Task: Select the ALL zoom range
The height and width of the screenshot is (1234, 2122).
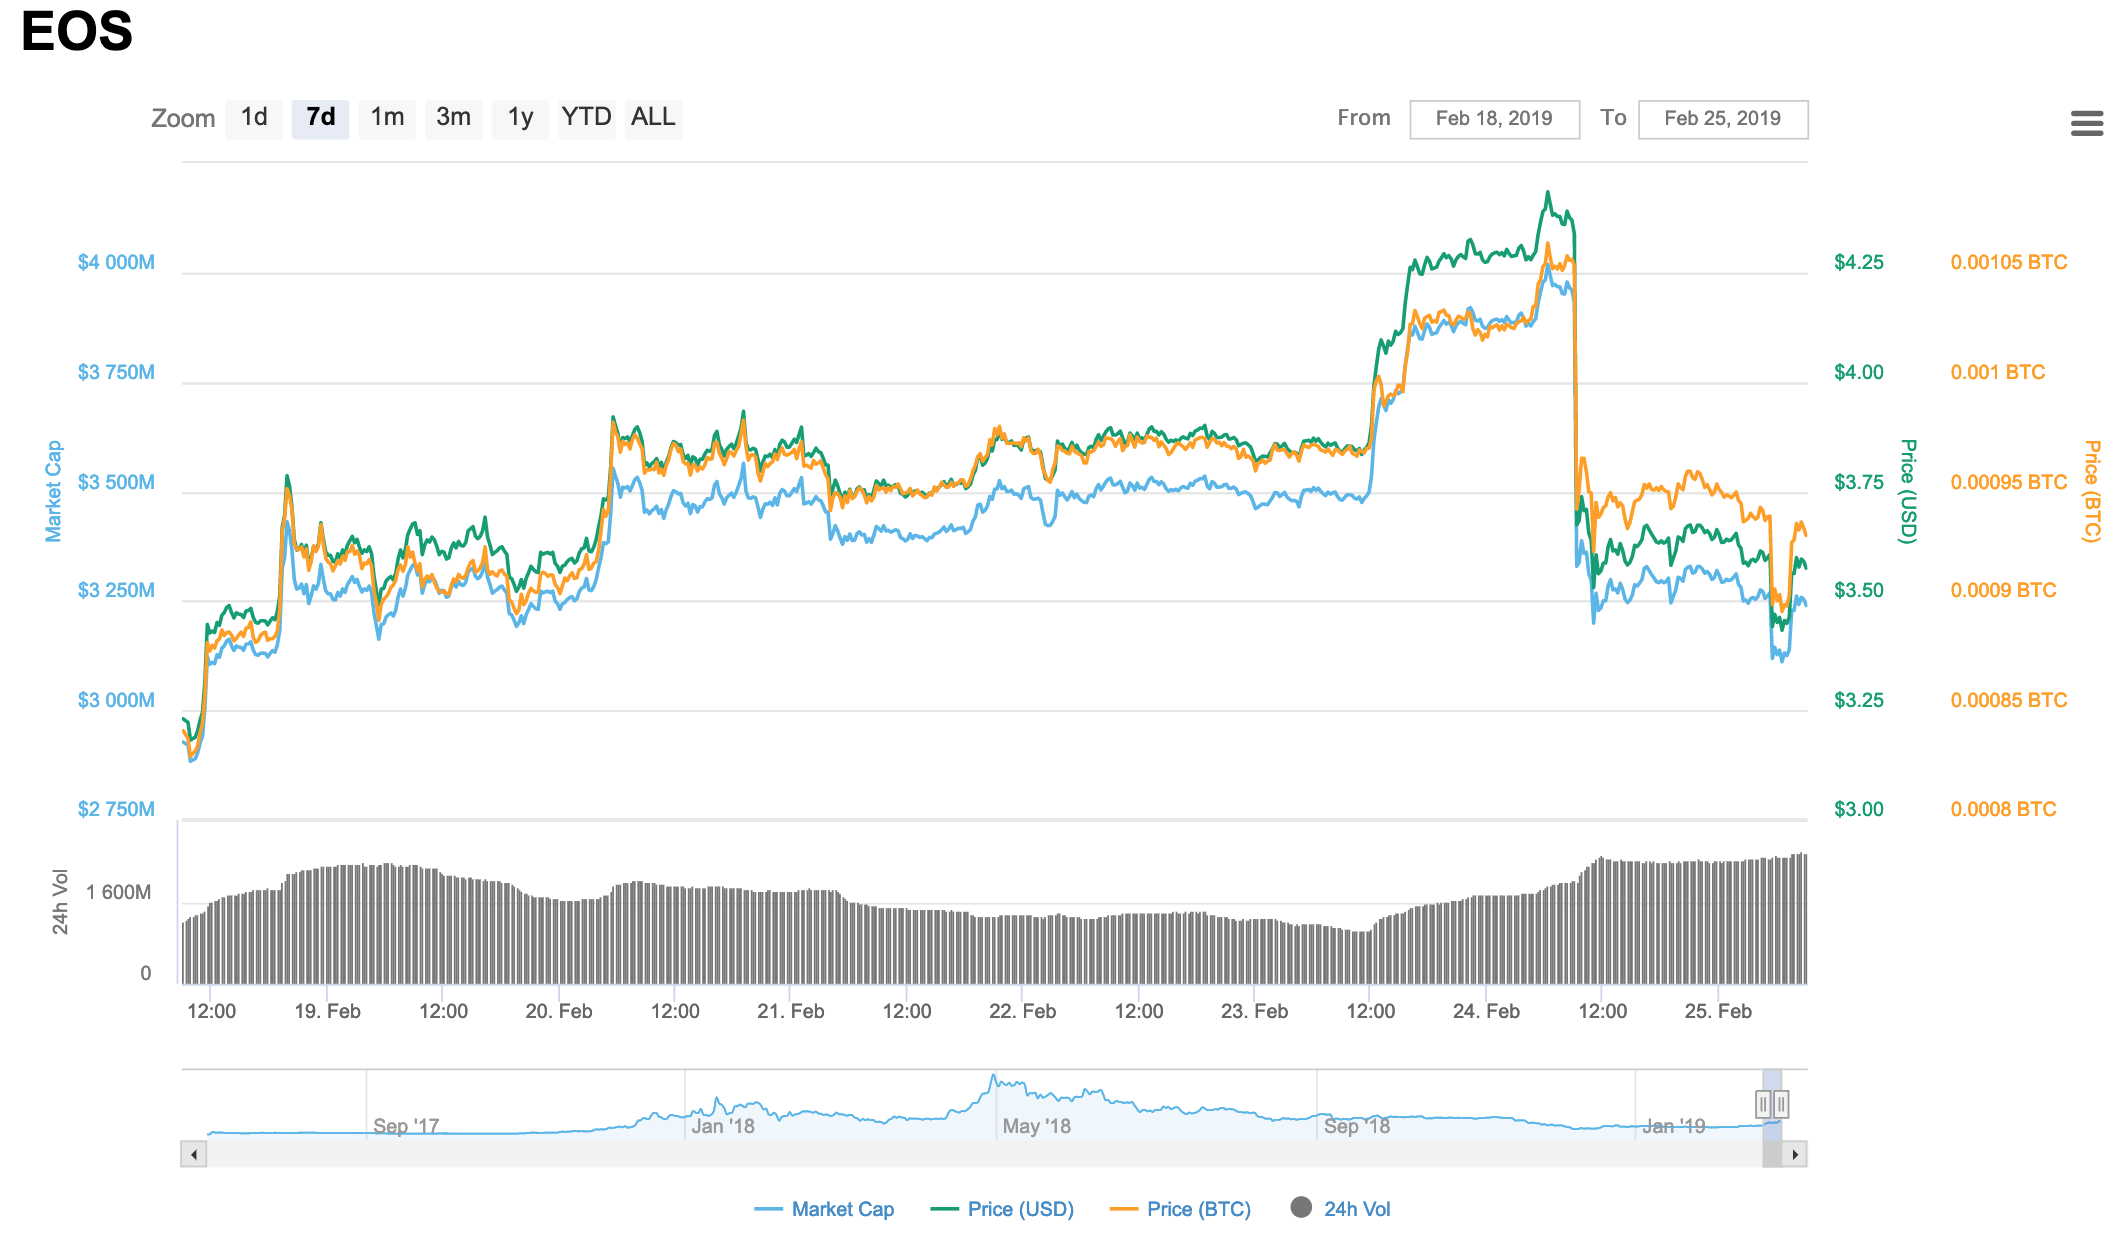Action: [653, 118]
